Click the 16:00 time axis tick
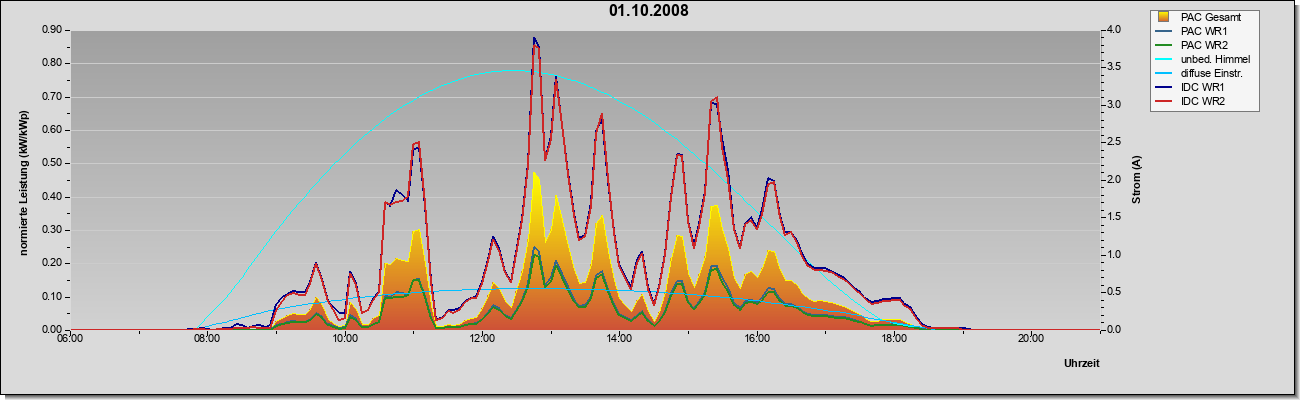 point(756,338)
